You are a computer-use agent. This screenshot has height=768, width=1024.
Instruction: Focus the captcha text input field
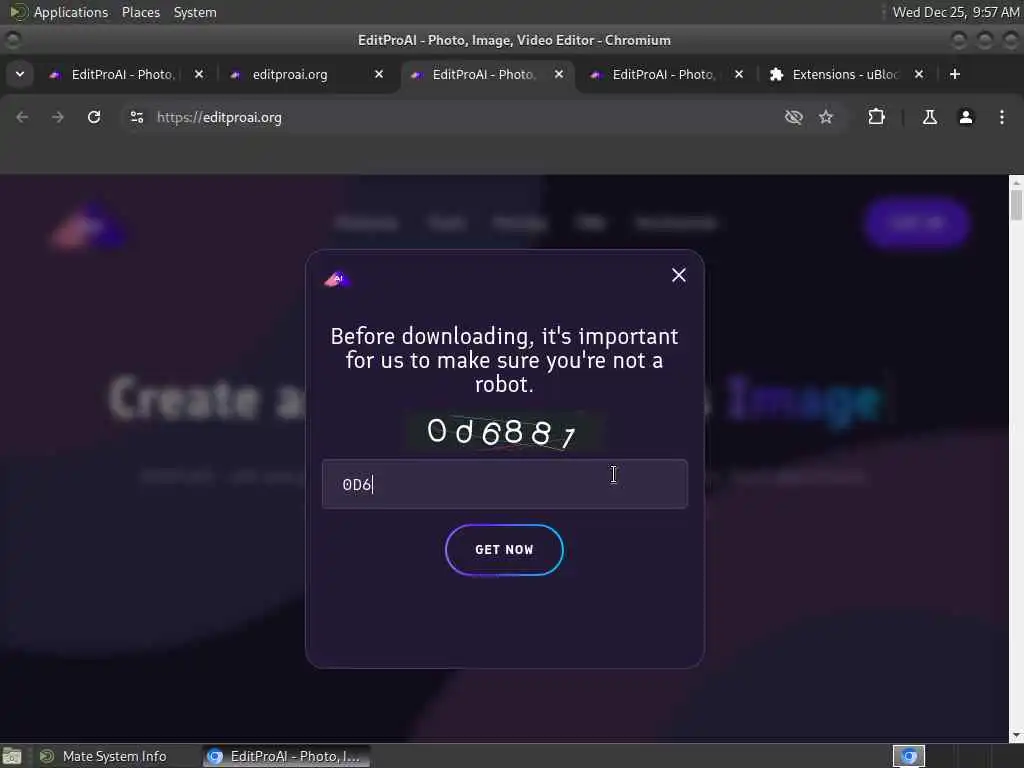504,484
